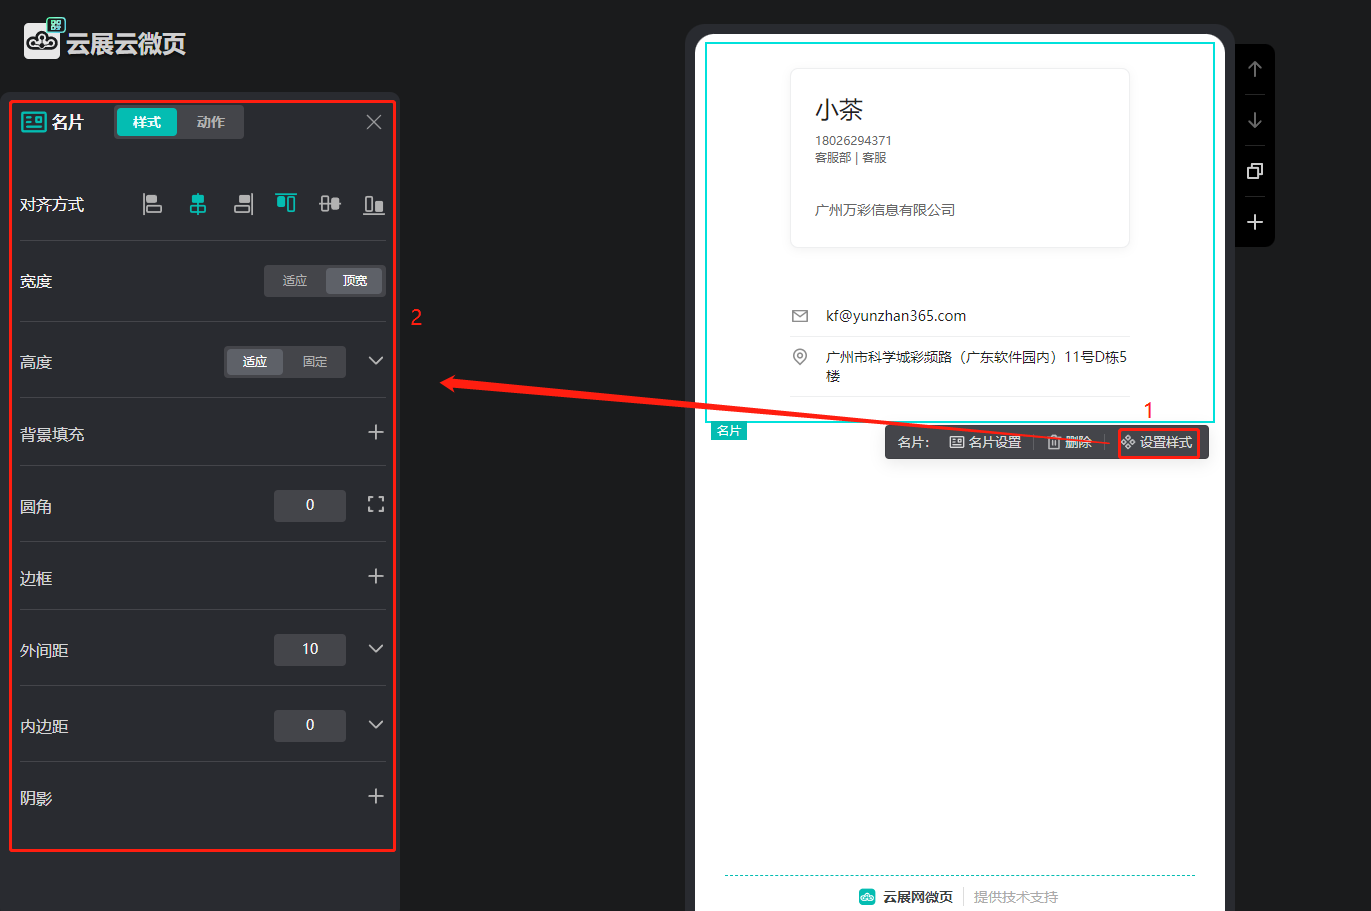Set height to 固定

(315, 362)
